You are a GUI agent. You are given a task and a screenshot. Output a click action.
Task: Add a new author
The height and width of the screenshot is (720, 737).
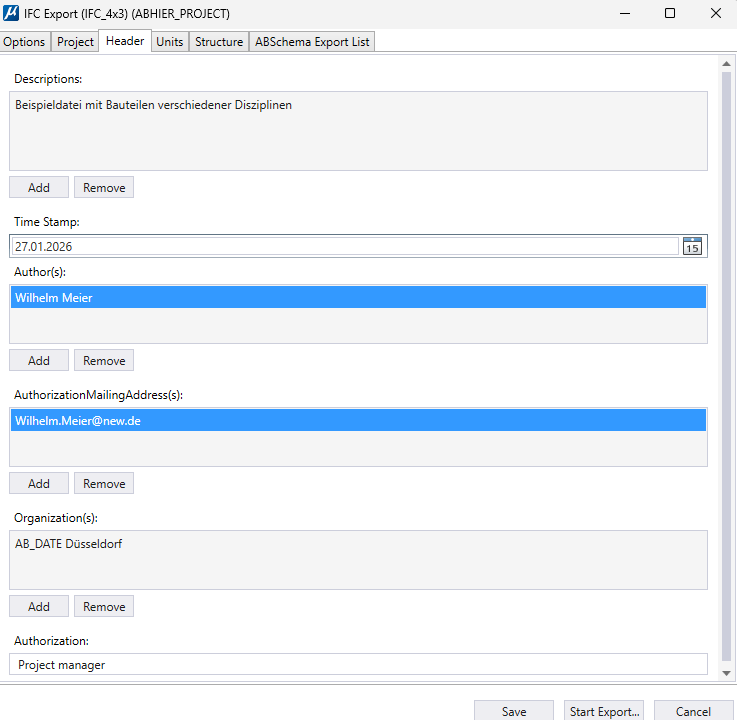(x=39, y=360)
